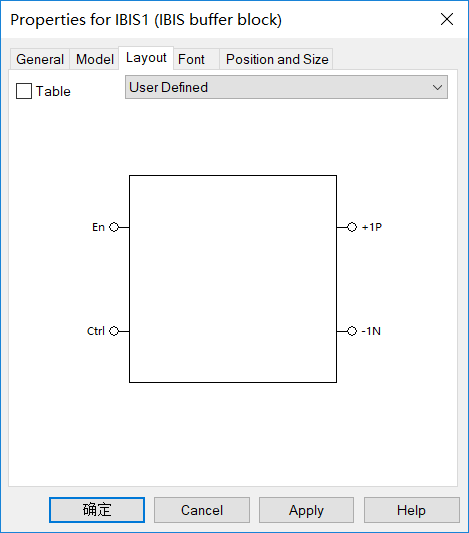Click the Cancel button
The height and width of the screenshot is (533, 469).
[x=202, y=510]
